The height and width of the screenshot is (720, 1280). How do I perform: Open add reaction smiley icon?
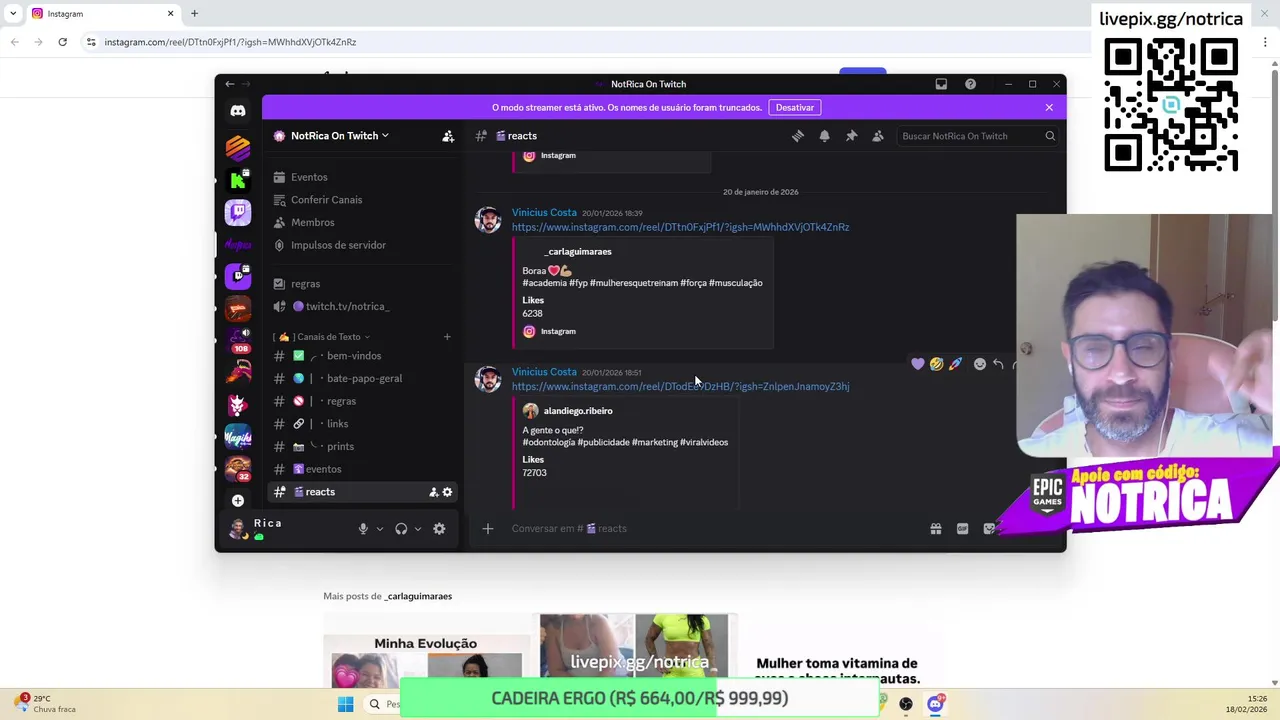click(x=980, y=364)
